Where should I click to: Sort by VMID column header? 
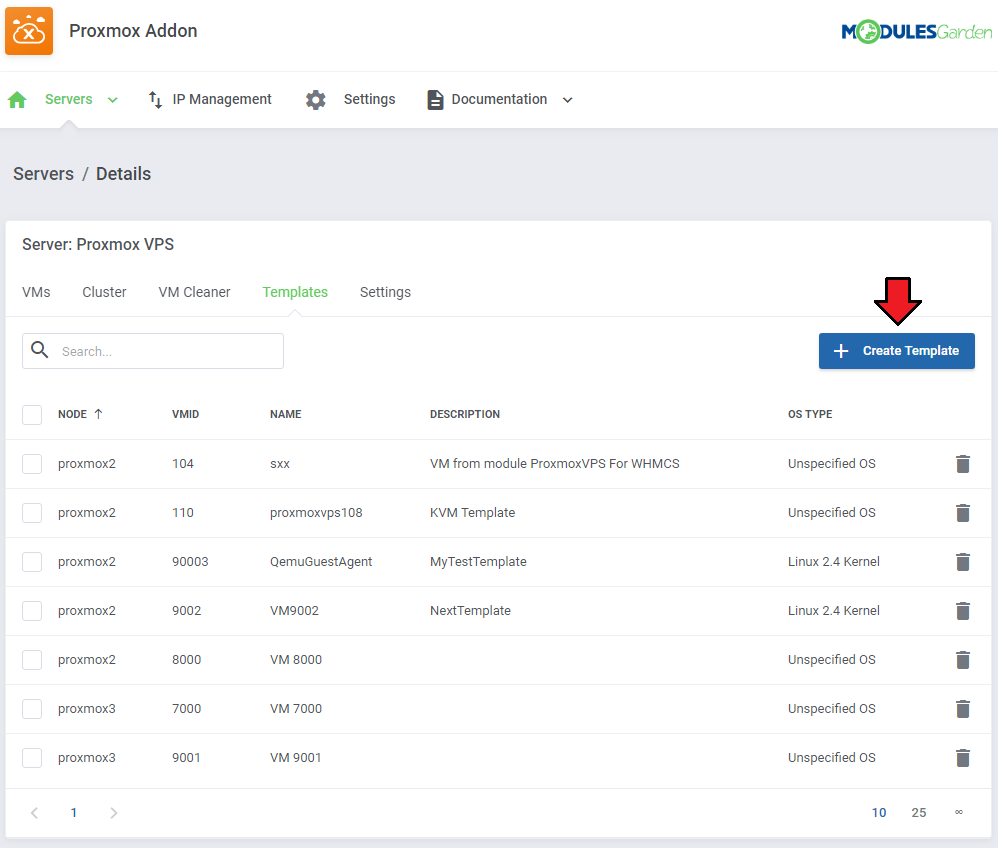coord(185,414)
